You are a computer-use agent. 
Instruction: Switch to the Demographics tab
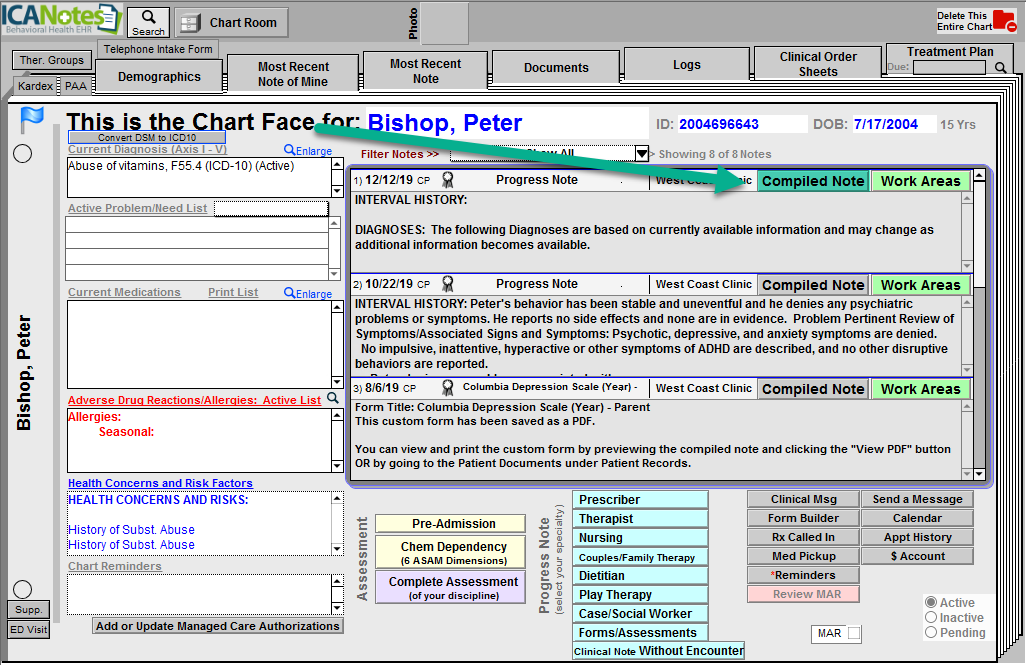tap(159, 77)
